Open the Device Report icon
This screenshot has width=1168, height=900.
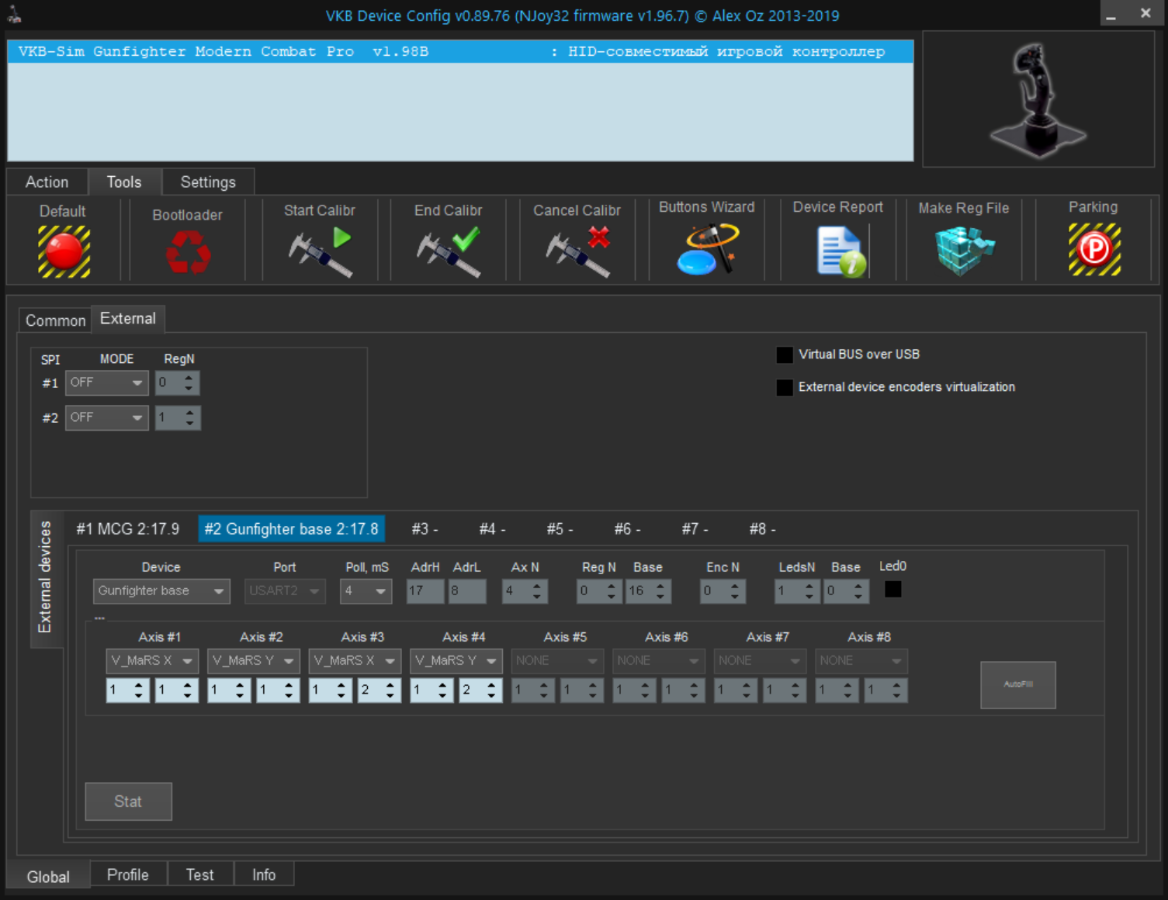pos(838,250)
